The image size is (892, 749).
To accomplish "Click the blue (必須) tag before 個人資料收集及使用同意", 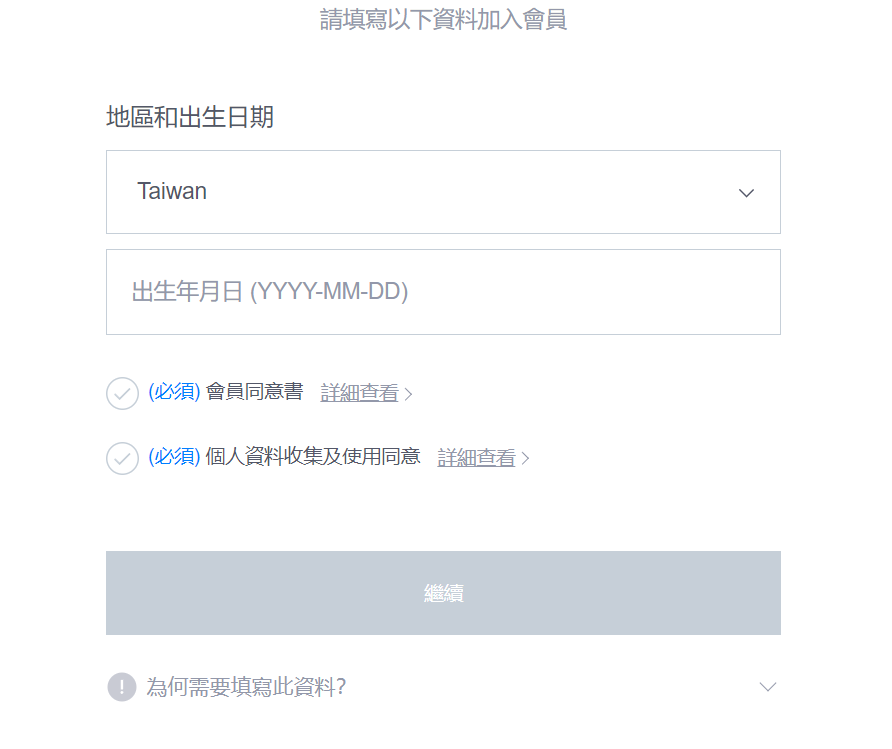I will pyautogui.click(x=174, y=457).
